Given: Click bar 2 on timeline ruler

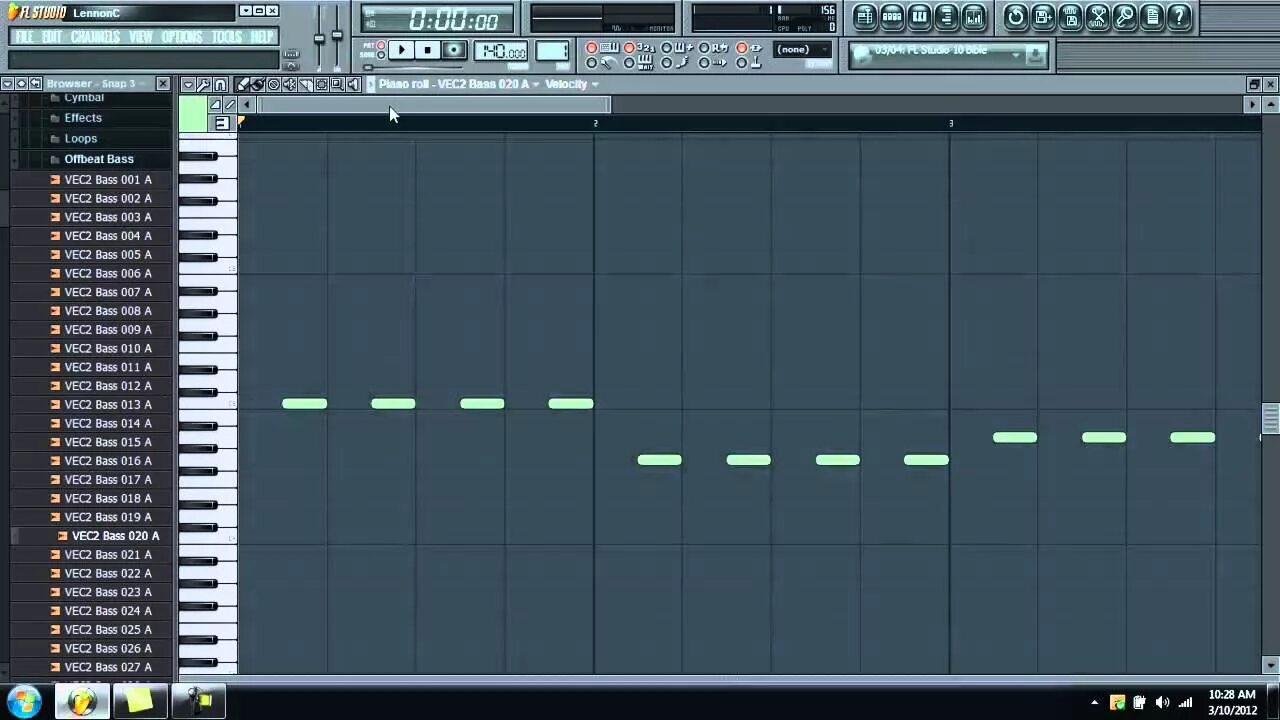Looking at the screenshot, I should 596,123.
